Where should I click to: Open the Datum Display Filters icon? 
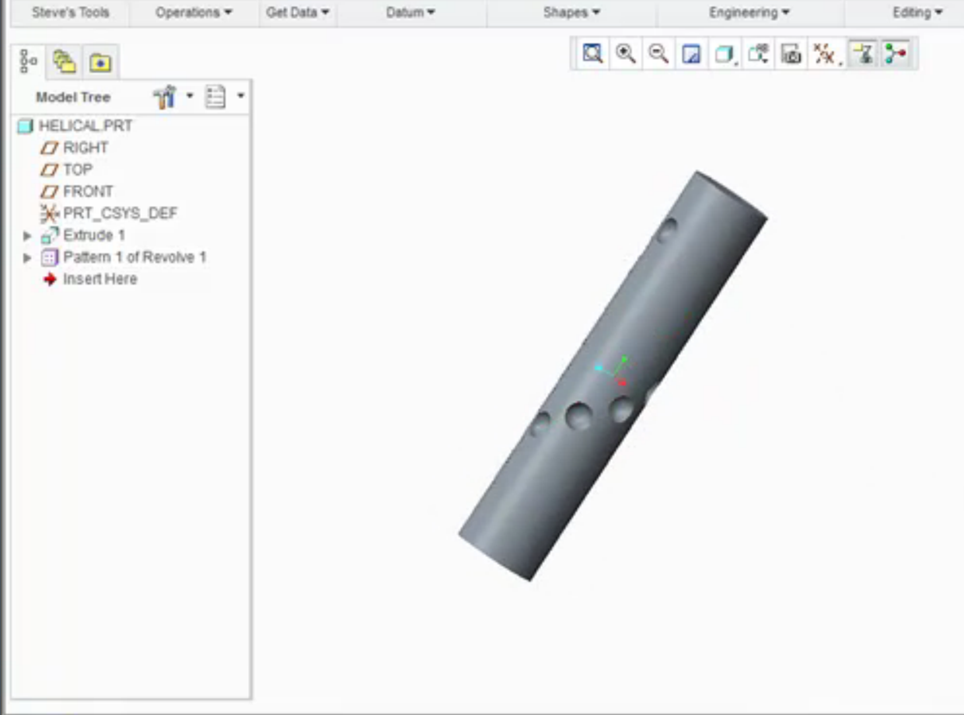[x=825, y=54]
